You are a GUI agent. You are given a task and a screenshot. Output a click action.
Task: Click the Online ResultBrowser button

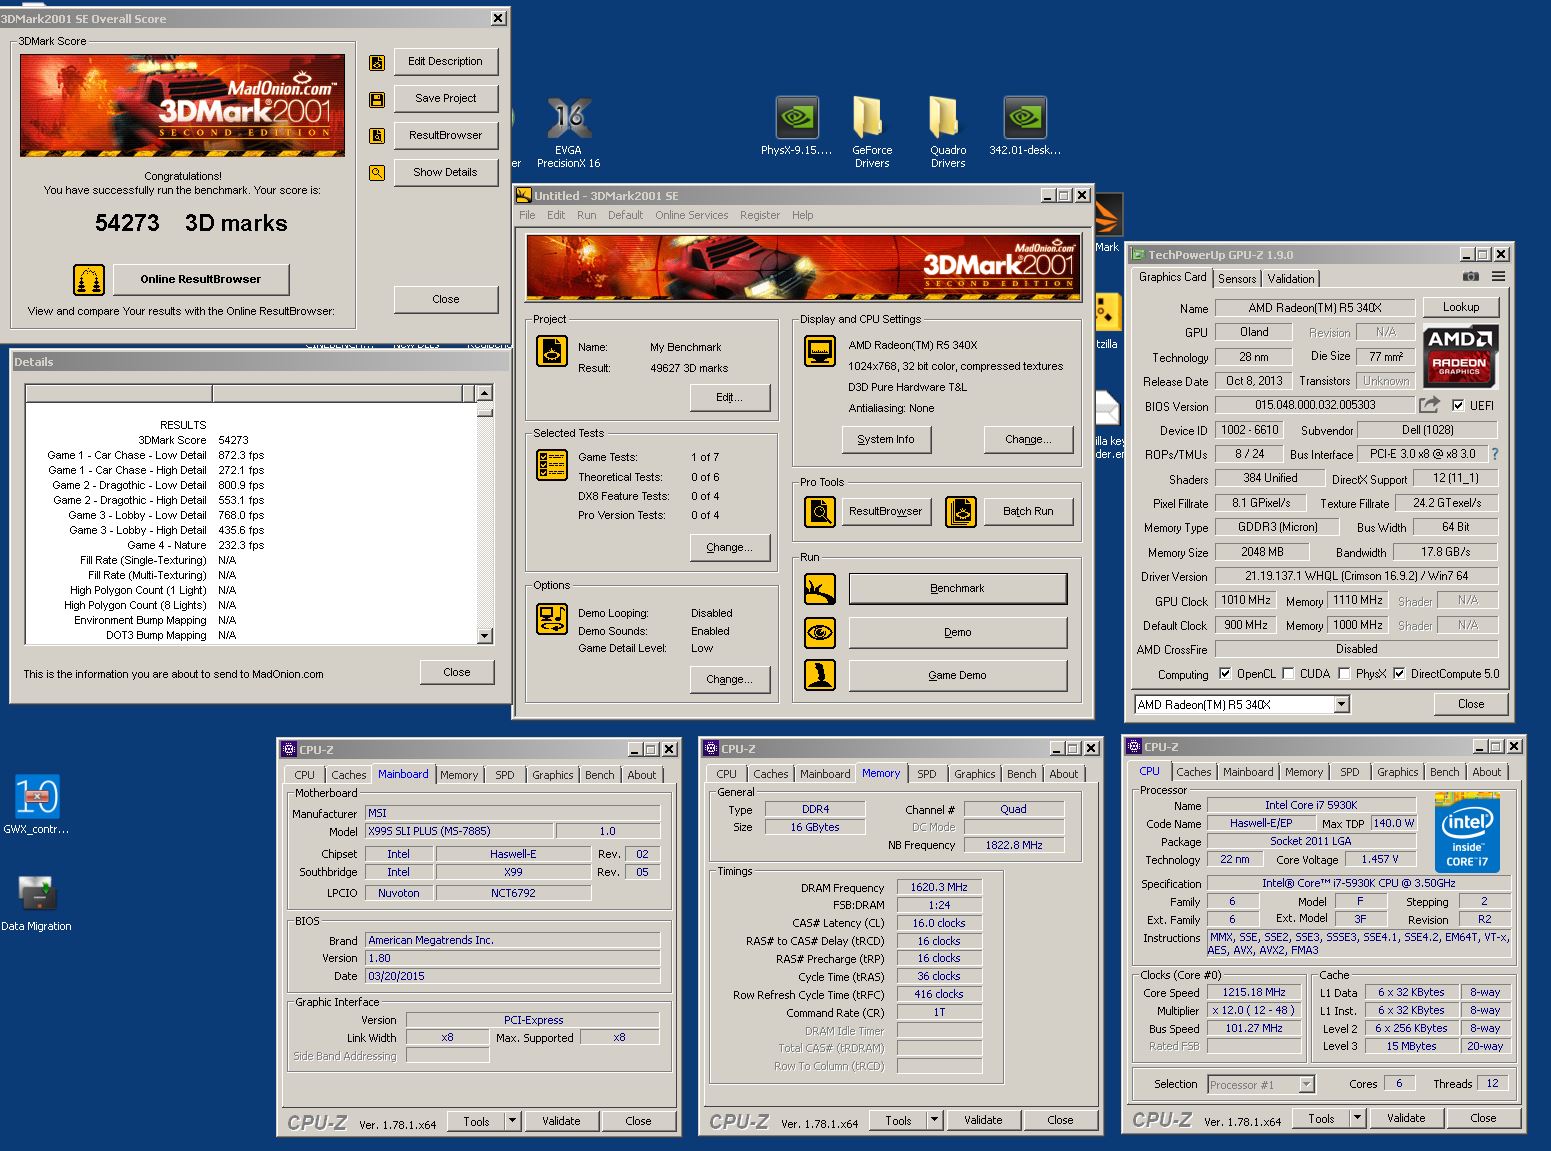click(201, 280)
